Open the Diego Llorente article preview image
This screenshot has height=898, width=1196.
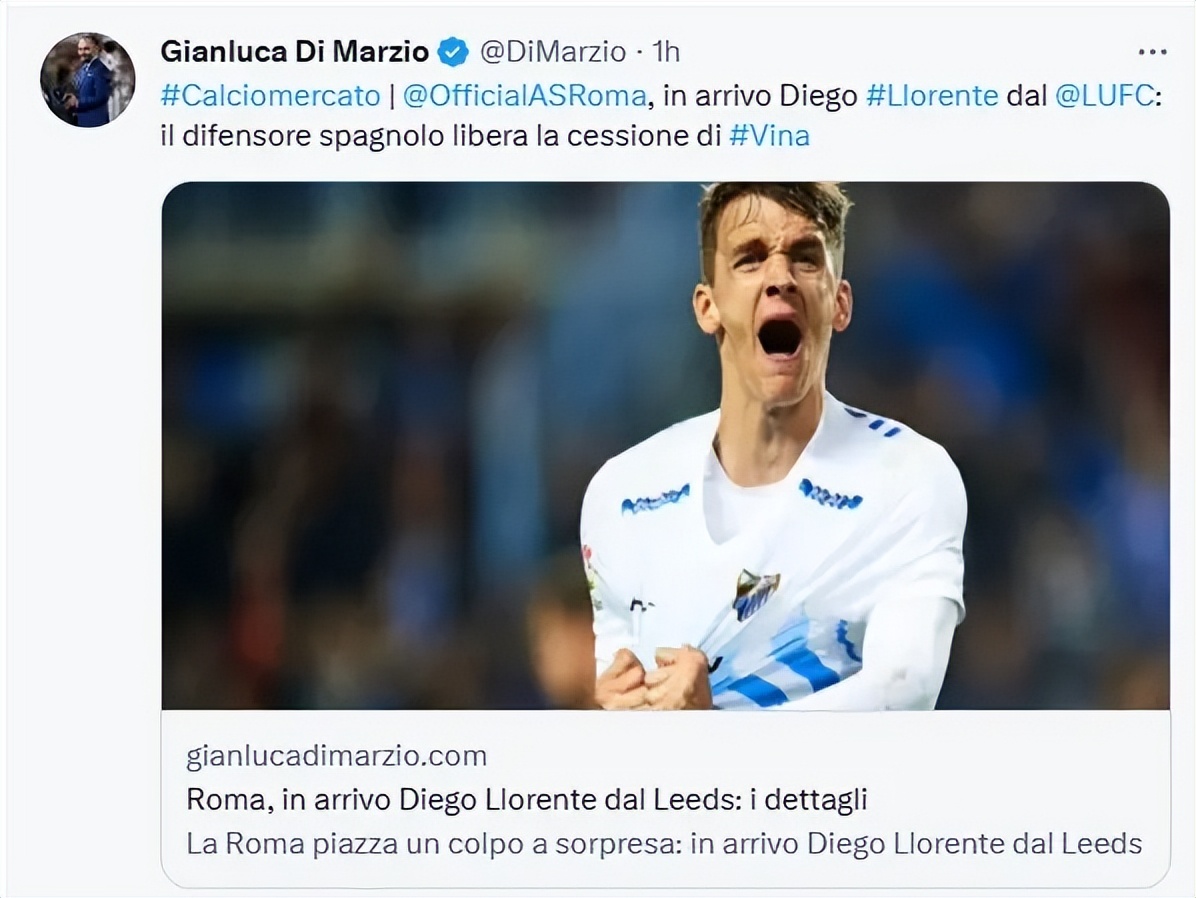(665, 446)
